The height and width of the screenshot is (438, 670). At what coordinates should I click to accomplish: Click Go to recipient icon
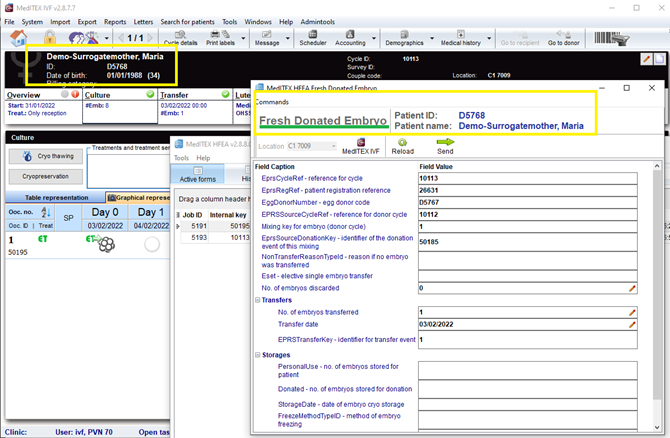(520, 38)
